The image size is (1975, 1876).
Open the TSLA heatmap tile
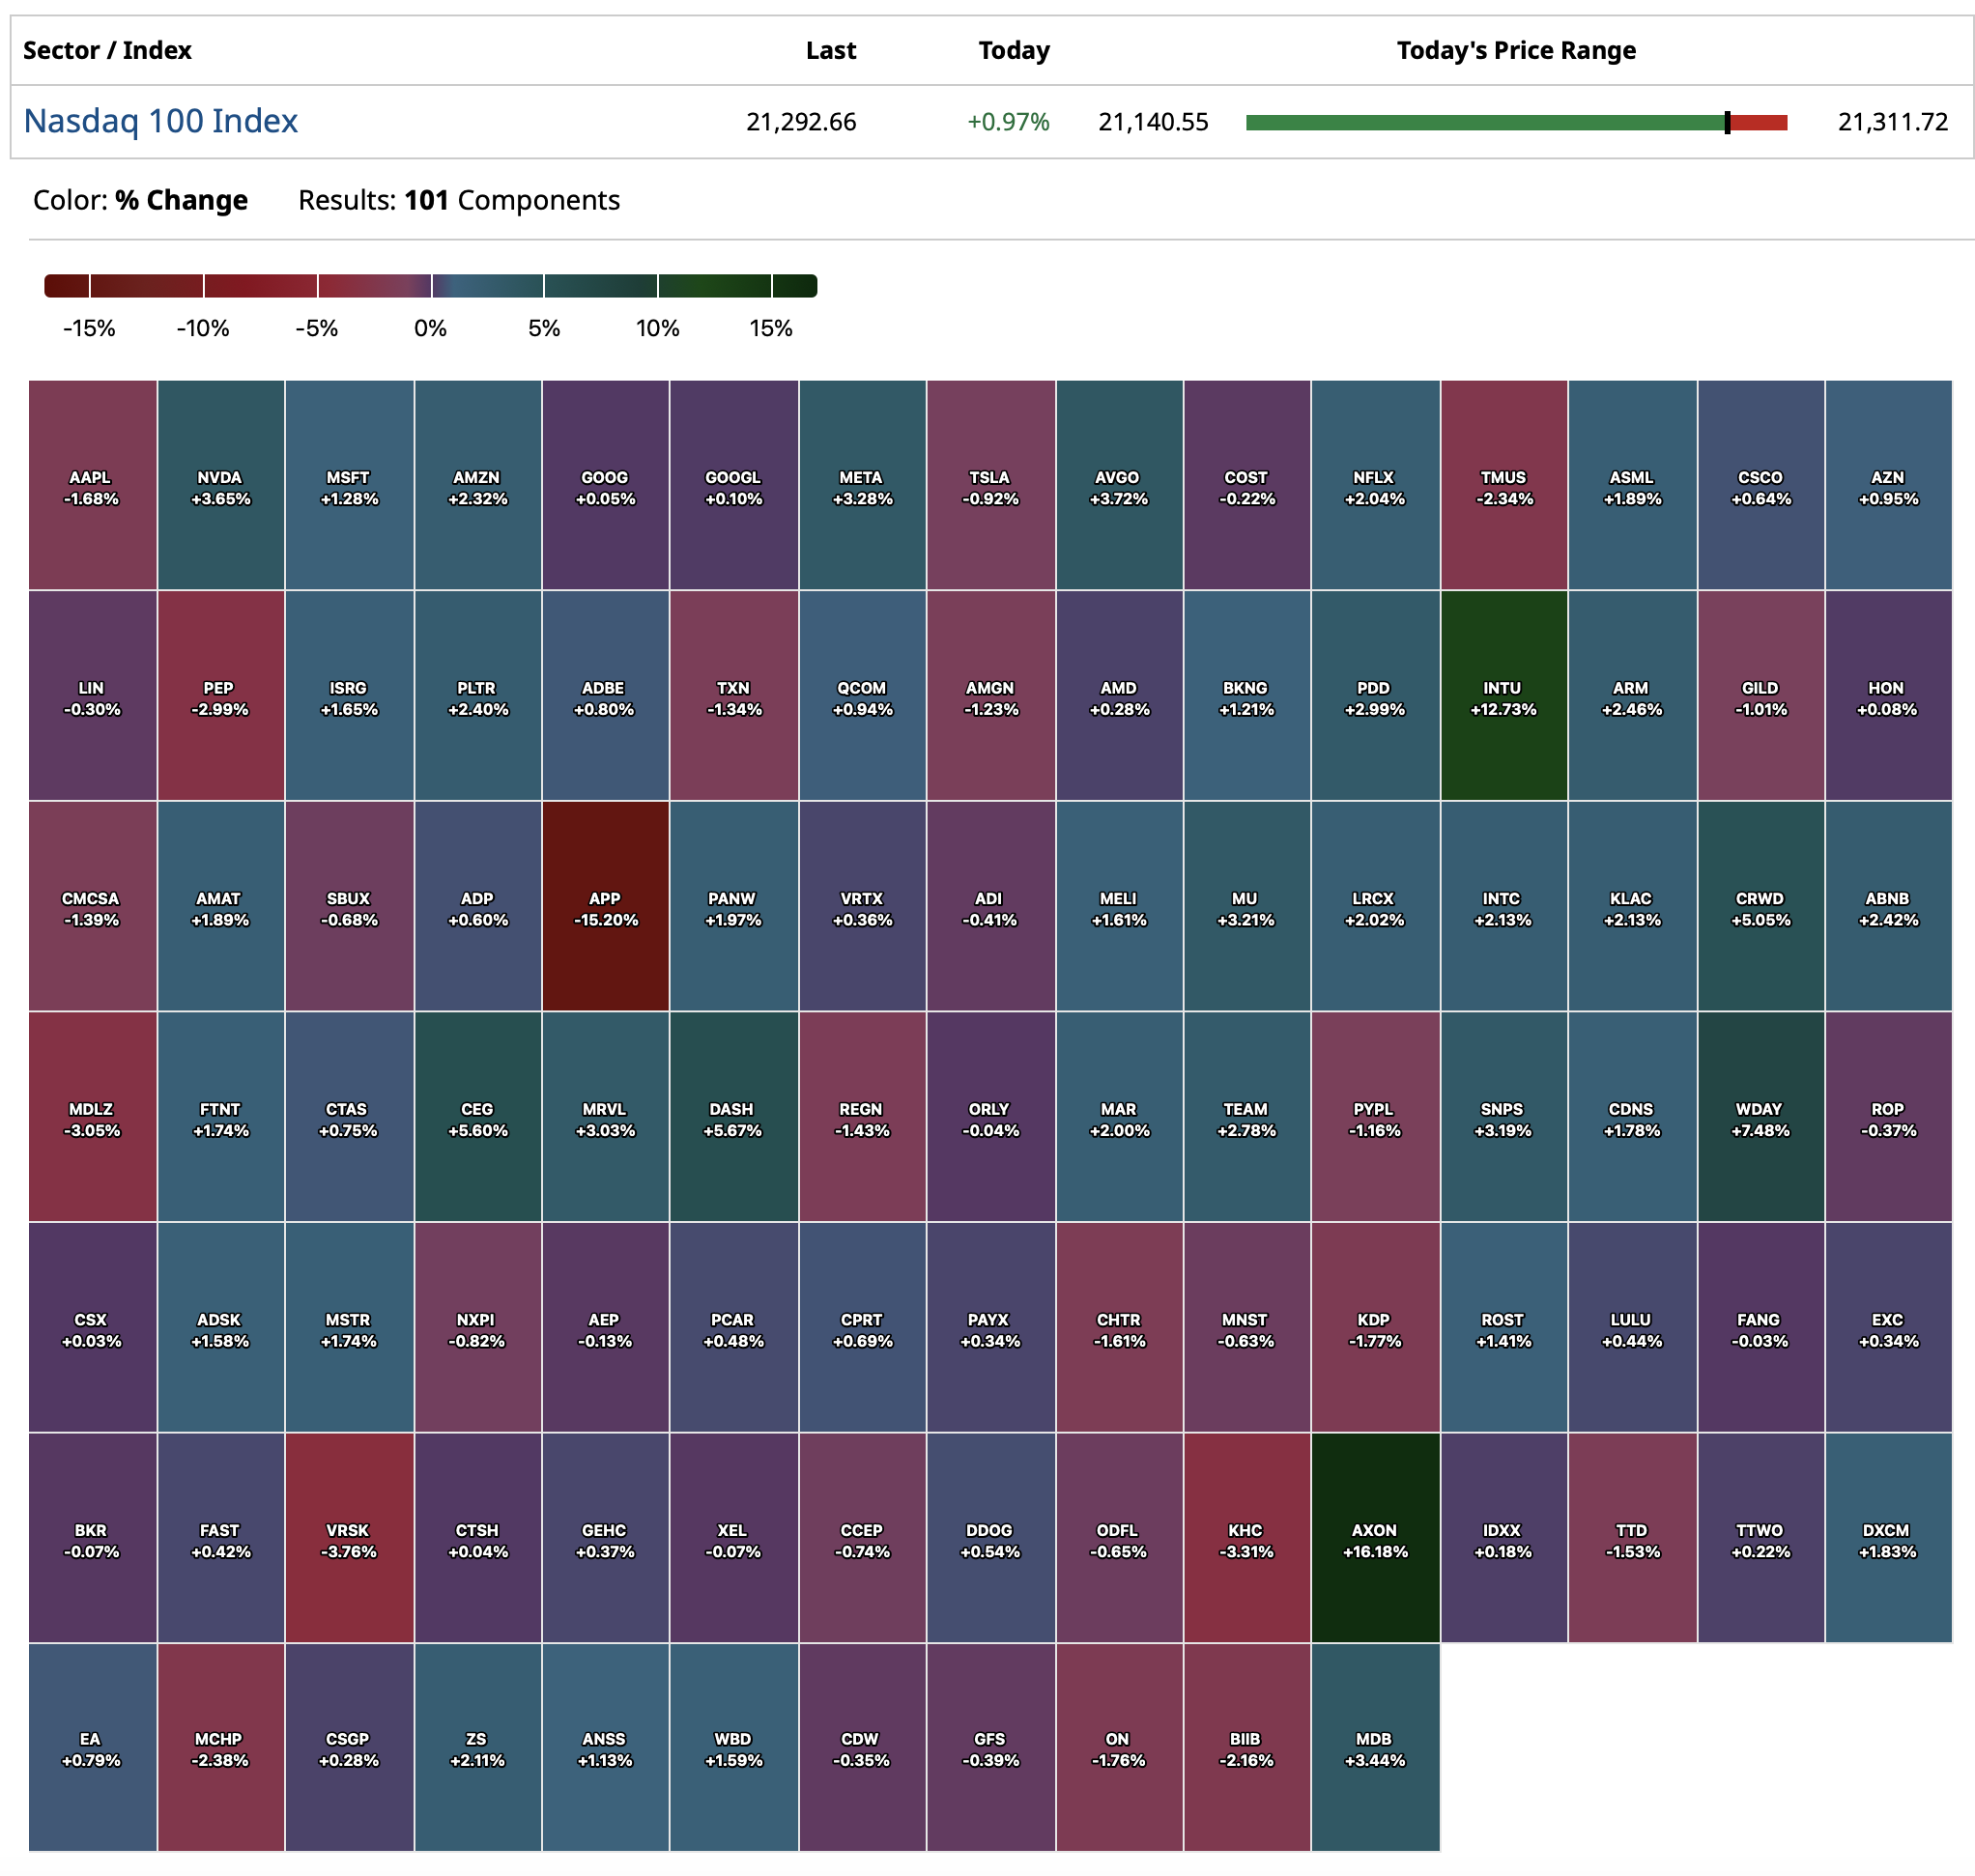click(x=989, y=485)
